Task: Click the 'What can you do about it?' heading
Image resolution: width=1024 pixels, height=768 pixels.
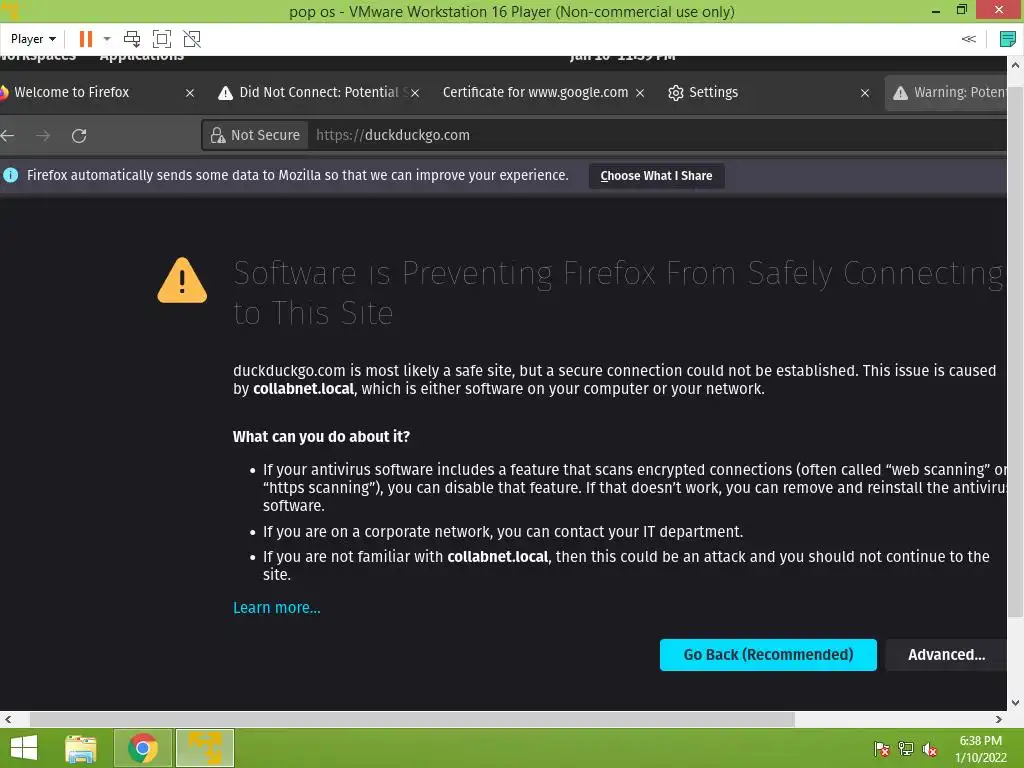Action: pyautogui.click(x=321, y=436)
